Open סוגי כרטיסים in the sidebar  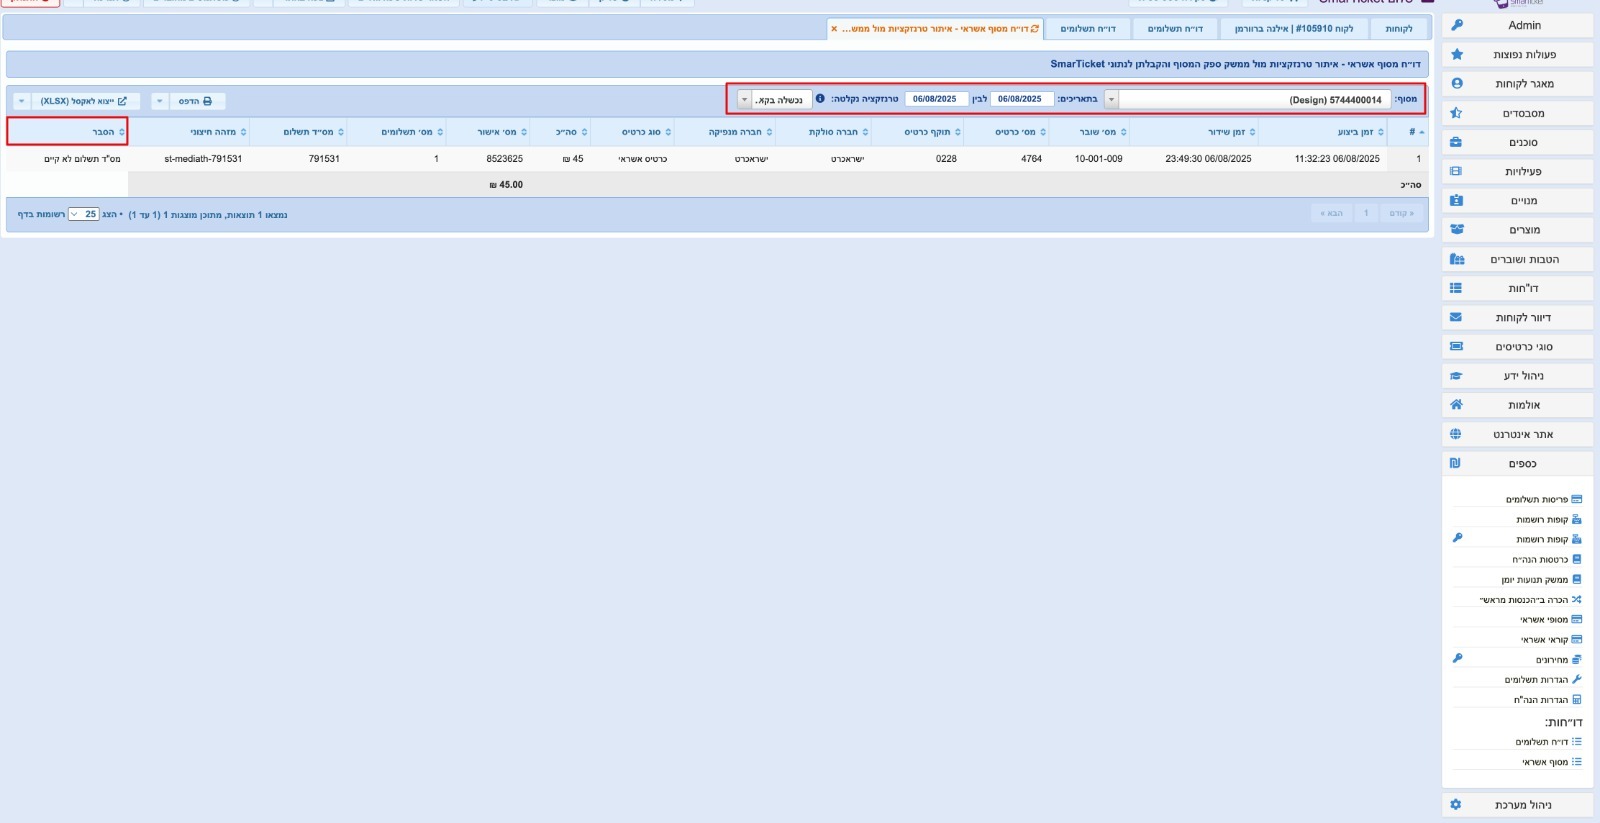pos(1517,346)
